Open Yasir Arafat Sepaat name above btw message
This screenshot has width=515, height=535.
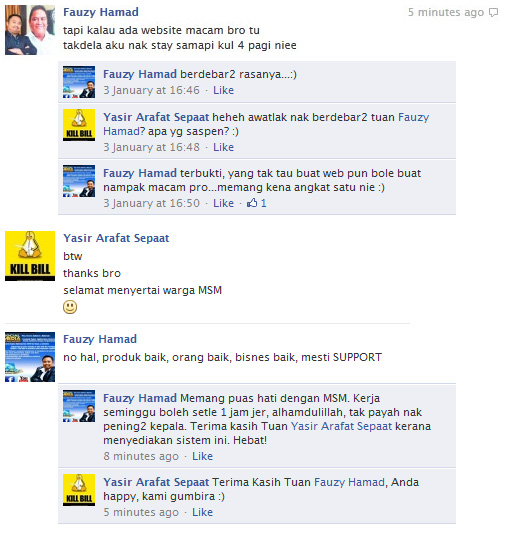(x=116, y=238)
